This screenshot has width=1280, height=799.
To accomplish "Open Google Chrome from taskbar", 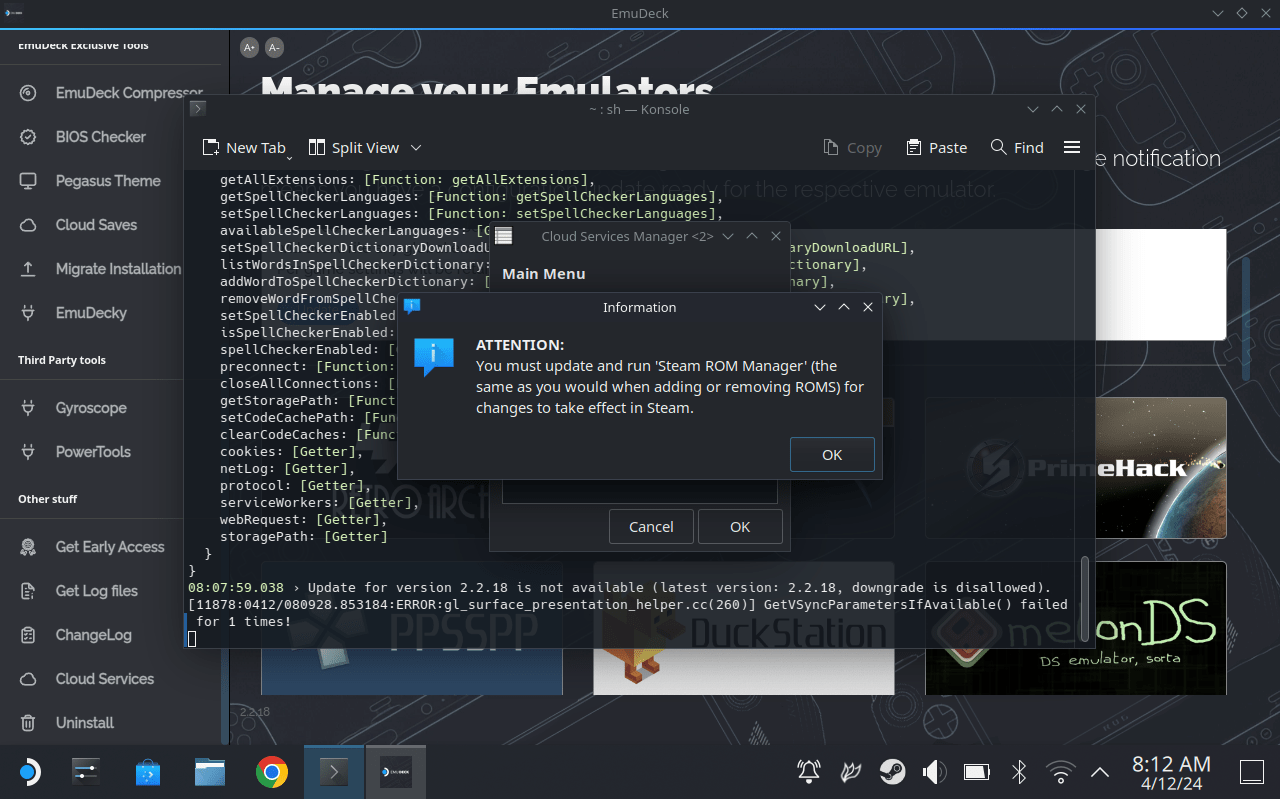I will [x=272, y=771].
